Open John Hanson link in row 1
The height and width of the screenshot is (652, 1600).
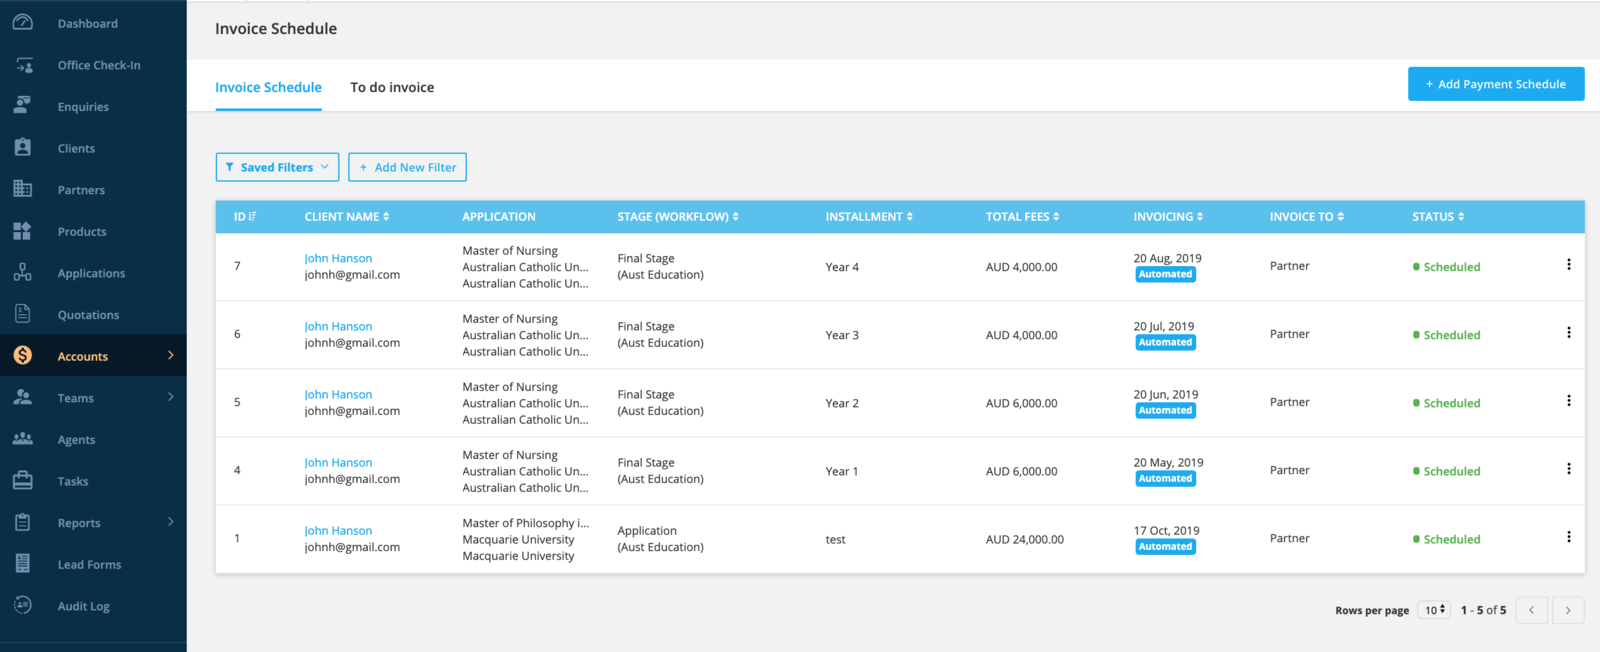(x=338, y=530)
